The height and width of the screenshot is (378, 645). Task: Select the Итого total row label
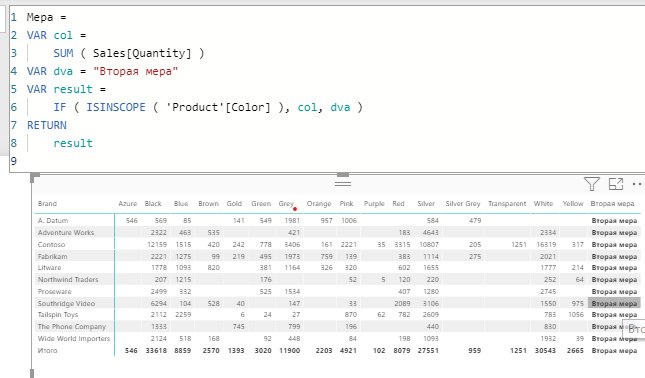(48, 350)
